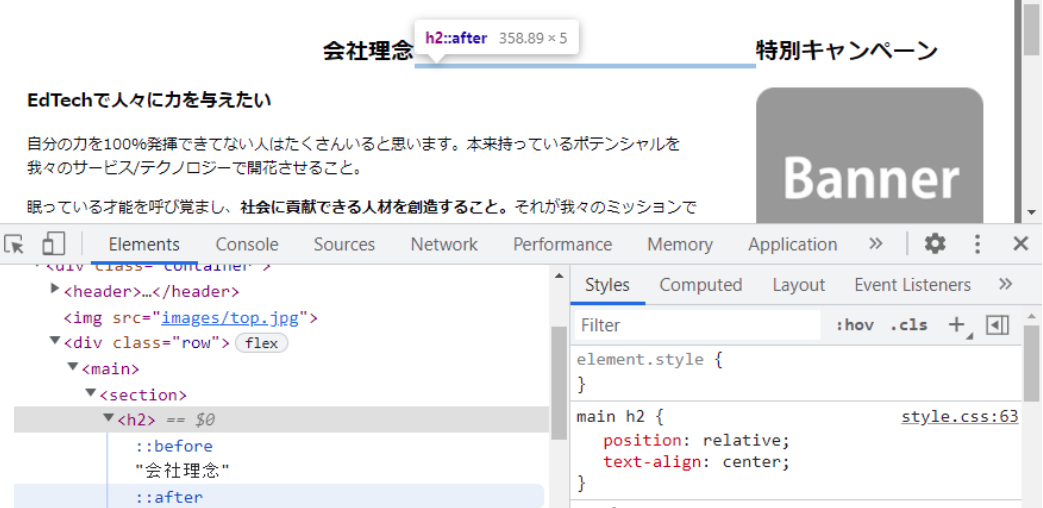Click the 特別キャンペーン heading
The height and width of the screenshot is (508, 1043).
point(847,51)
